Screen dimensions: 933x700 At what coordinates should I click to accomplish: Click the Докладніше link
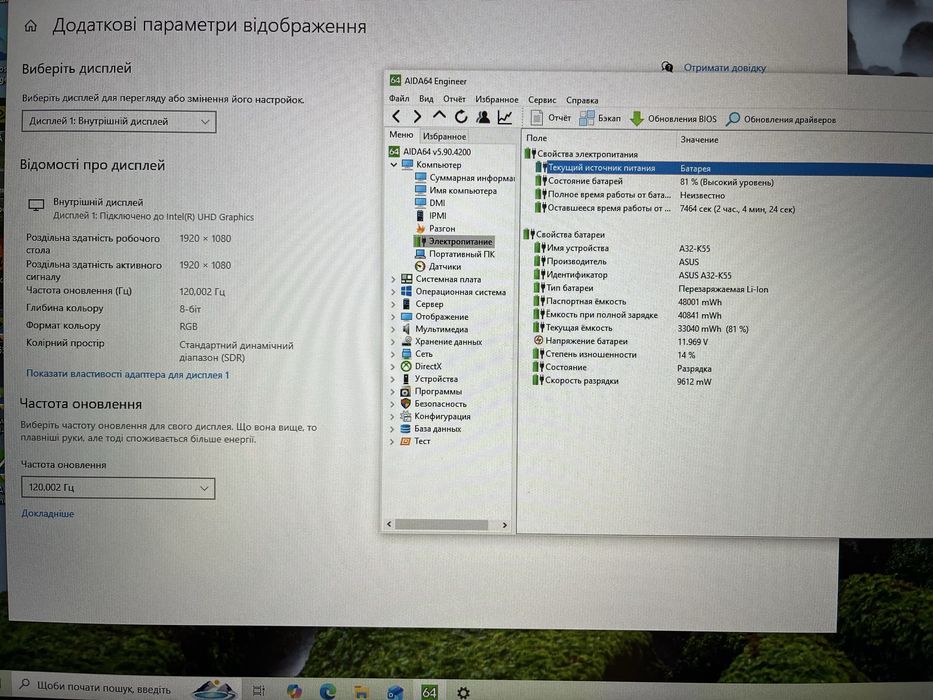(48, 513)
